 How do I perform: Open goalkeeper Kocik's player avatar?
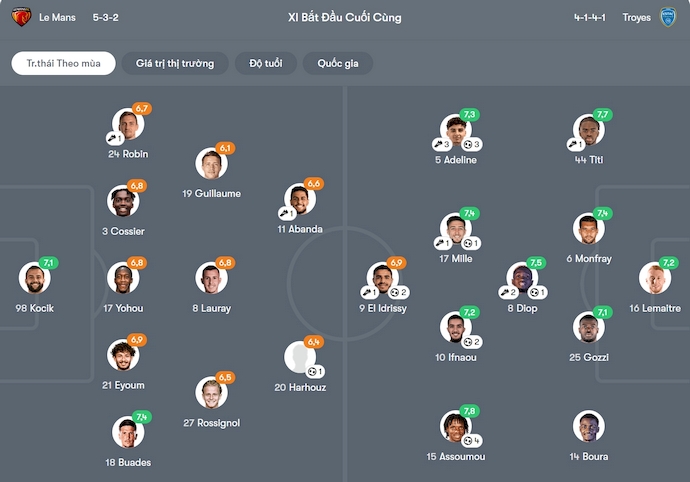[x=35, y=279]
